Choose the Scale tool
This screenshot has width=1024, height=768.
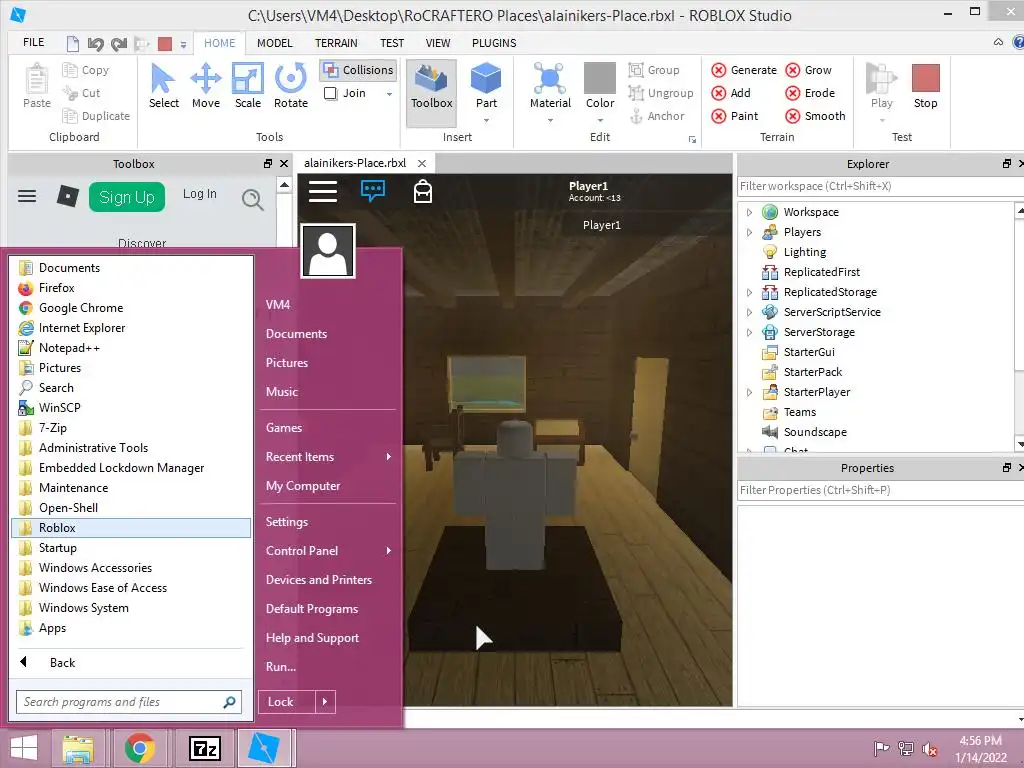coord(248,86)
